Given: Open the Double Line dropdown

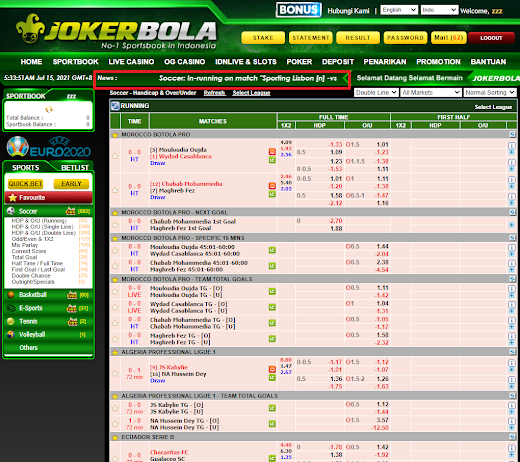Looking at the screenshot, I should (x=376, y=92).
